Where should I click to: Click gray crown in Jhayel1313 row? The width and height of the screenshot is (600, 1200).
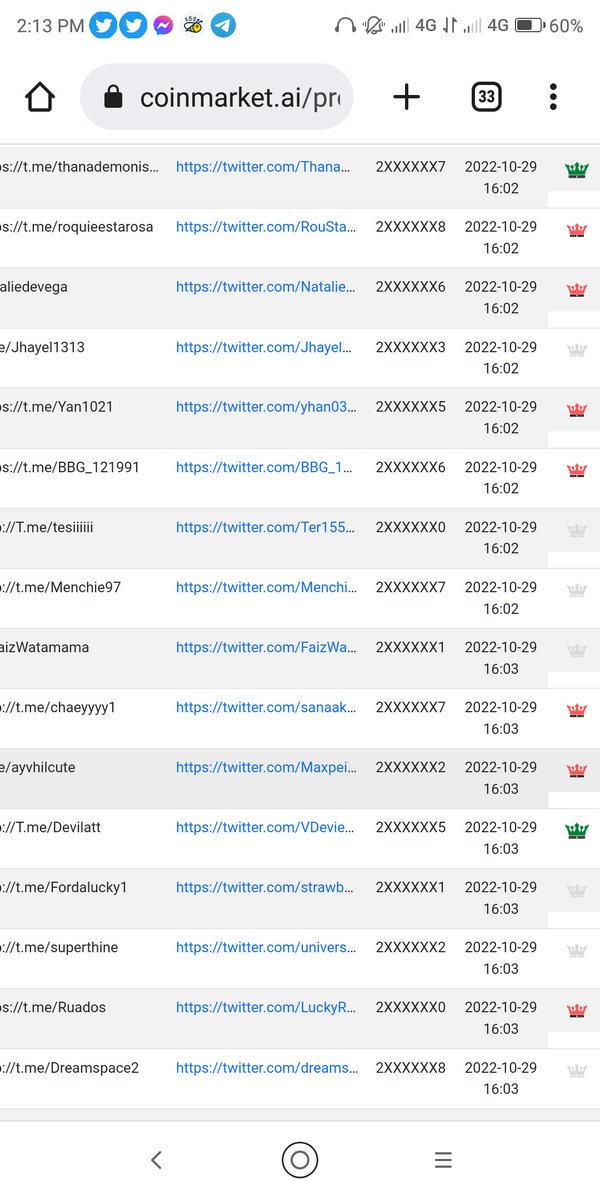pyautogui.click(x=577, y=350)
